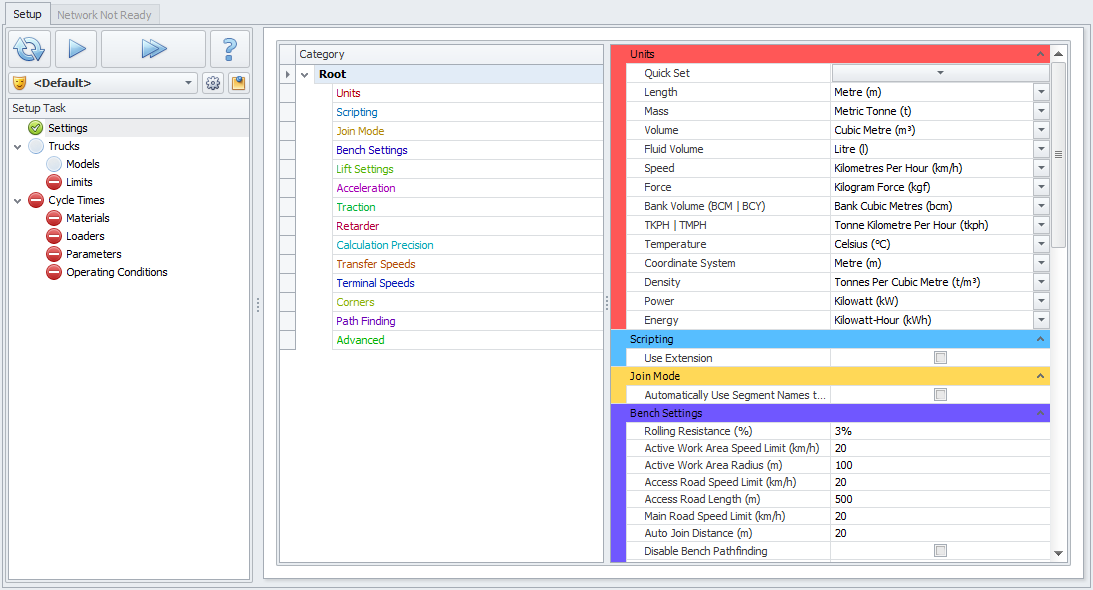Click red icon beside Operating Conditions
Image resolution: width=1093 pixels, height=590 pixels.
point(54,273)
